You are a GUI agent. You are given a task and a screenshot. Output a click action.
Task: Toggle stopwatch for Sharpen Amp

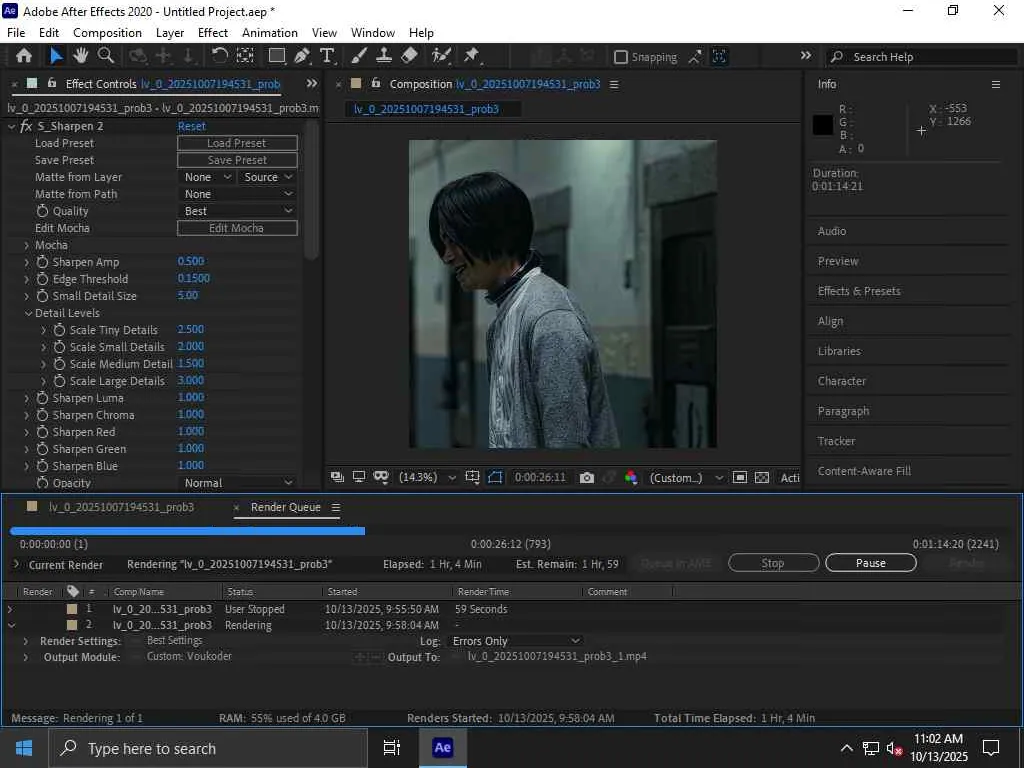(x=42, y=262)
